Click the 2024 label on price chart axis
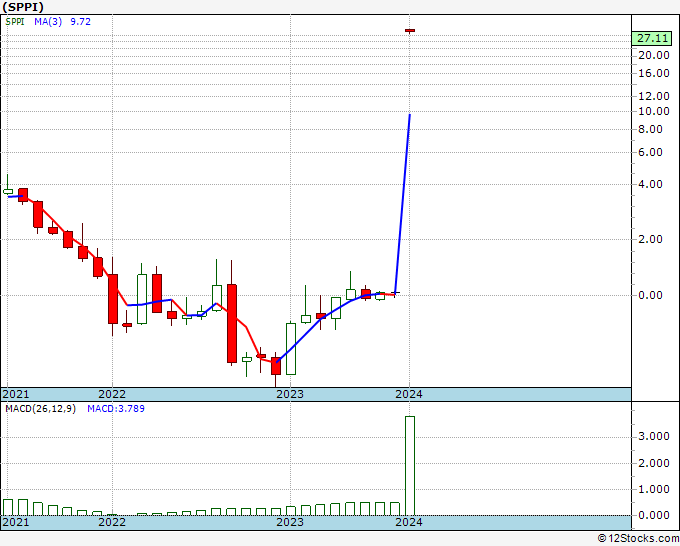Screen dimensions: 680x546 pyautogui.click(x=409, y=394)
